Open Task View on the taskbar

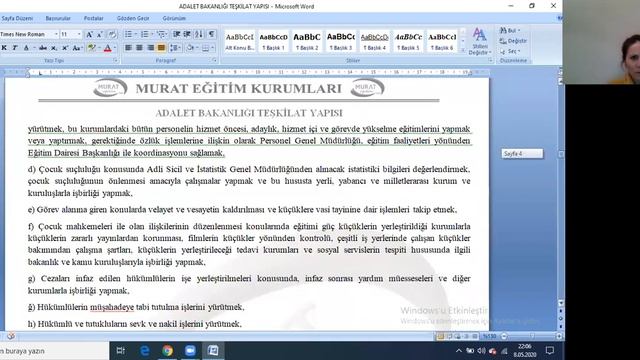[x=121, y=351]
